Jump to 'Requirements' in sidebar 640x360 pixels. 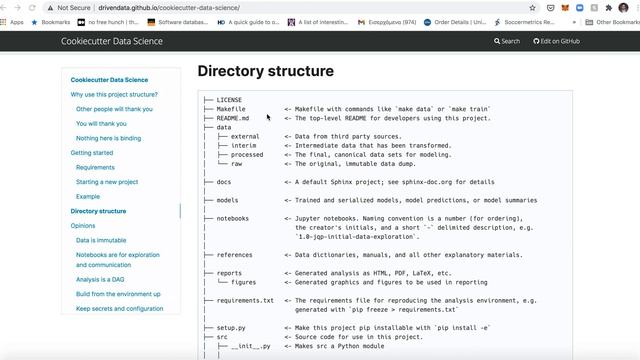pos(95,167)
